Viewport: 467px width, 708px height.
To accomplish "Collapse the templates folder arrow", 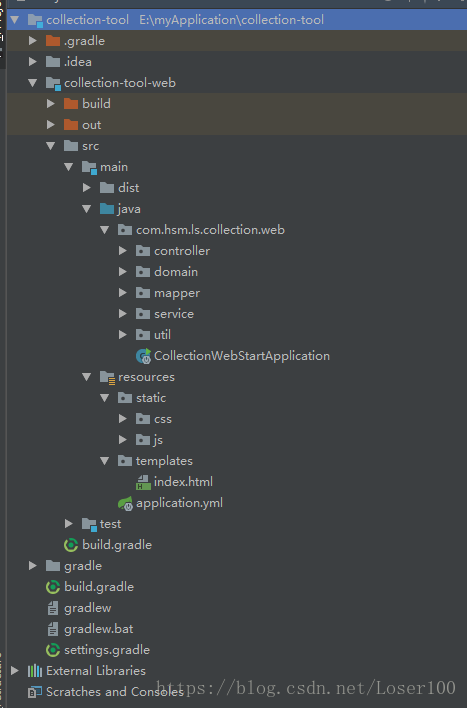I will [x=105, y=461].
